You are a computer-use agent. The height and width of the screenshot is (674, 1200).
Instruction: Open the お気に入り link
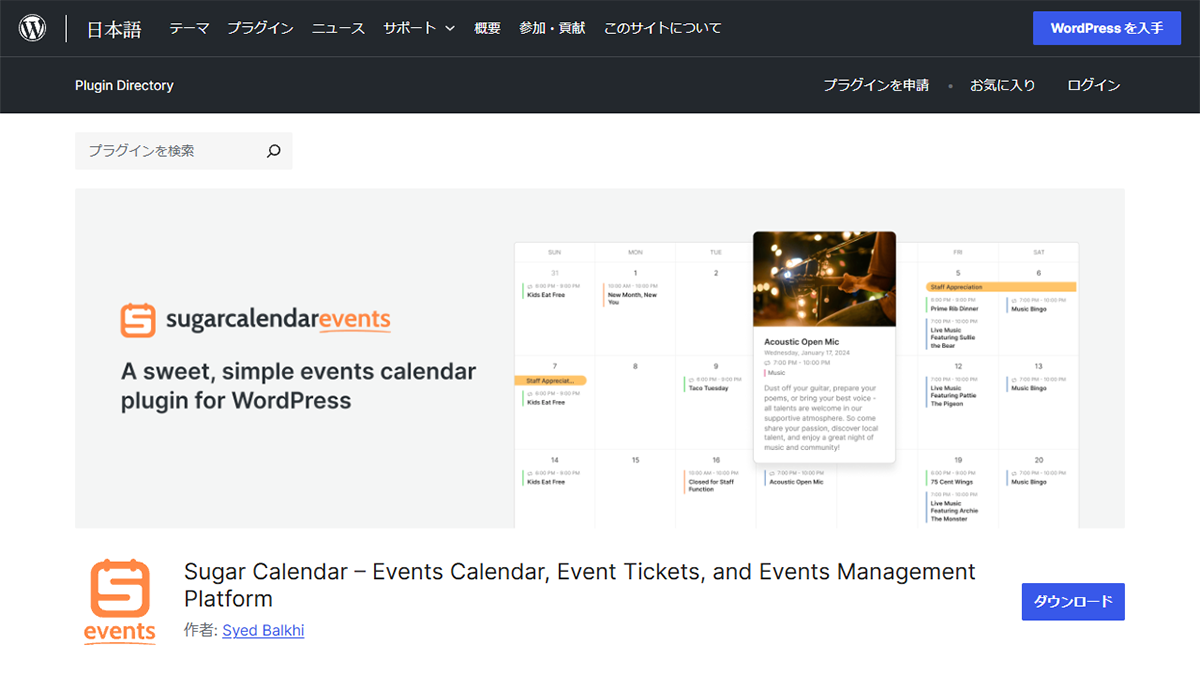1002,85
